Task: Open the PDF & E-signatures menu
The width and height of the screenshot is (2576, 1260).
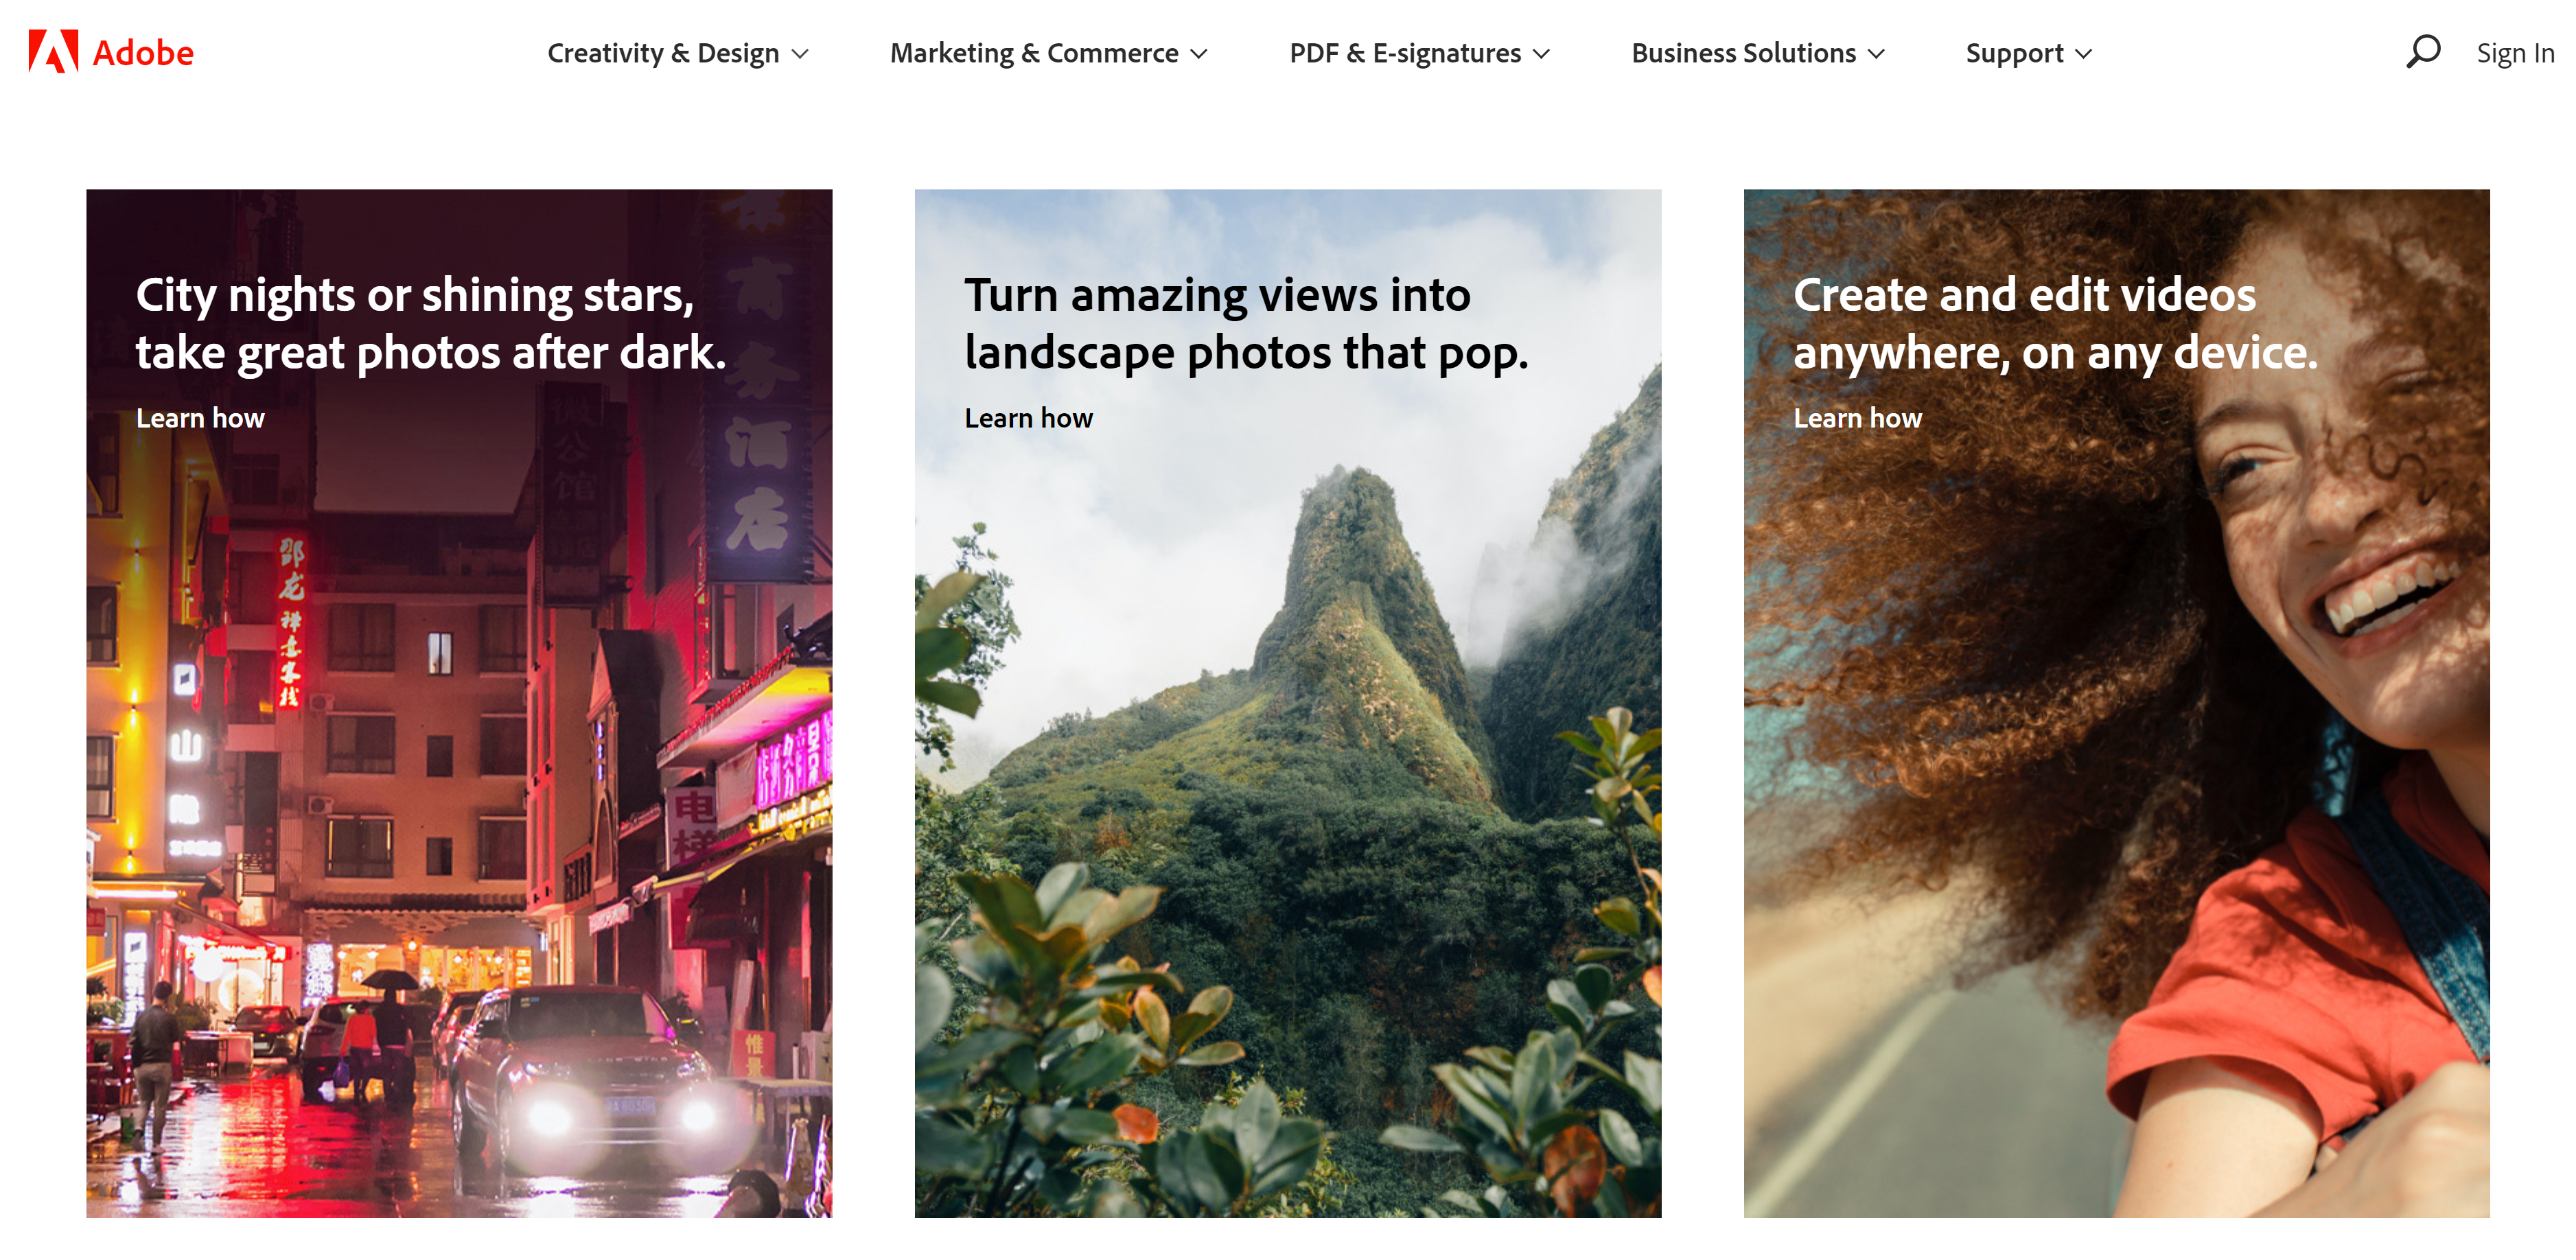Action: 1404,53
